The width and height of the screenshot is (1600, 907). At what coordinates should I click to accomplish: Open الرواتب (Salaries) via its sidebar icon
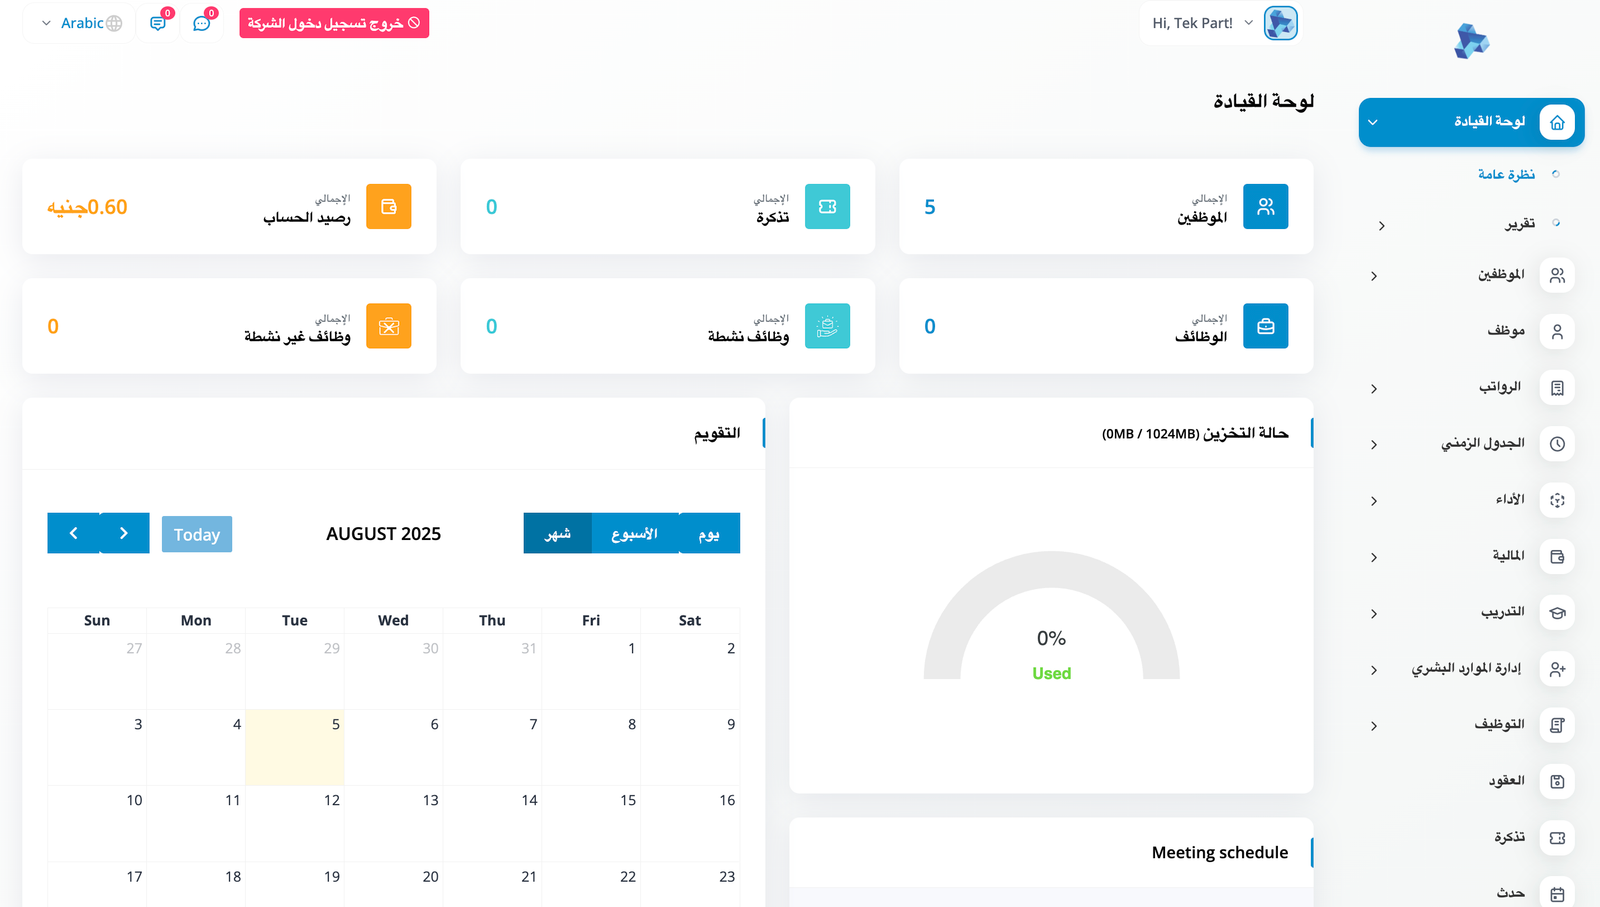1557,388
